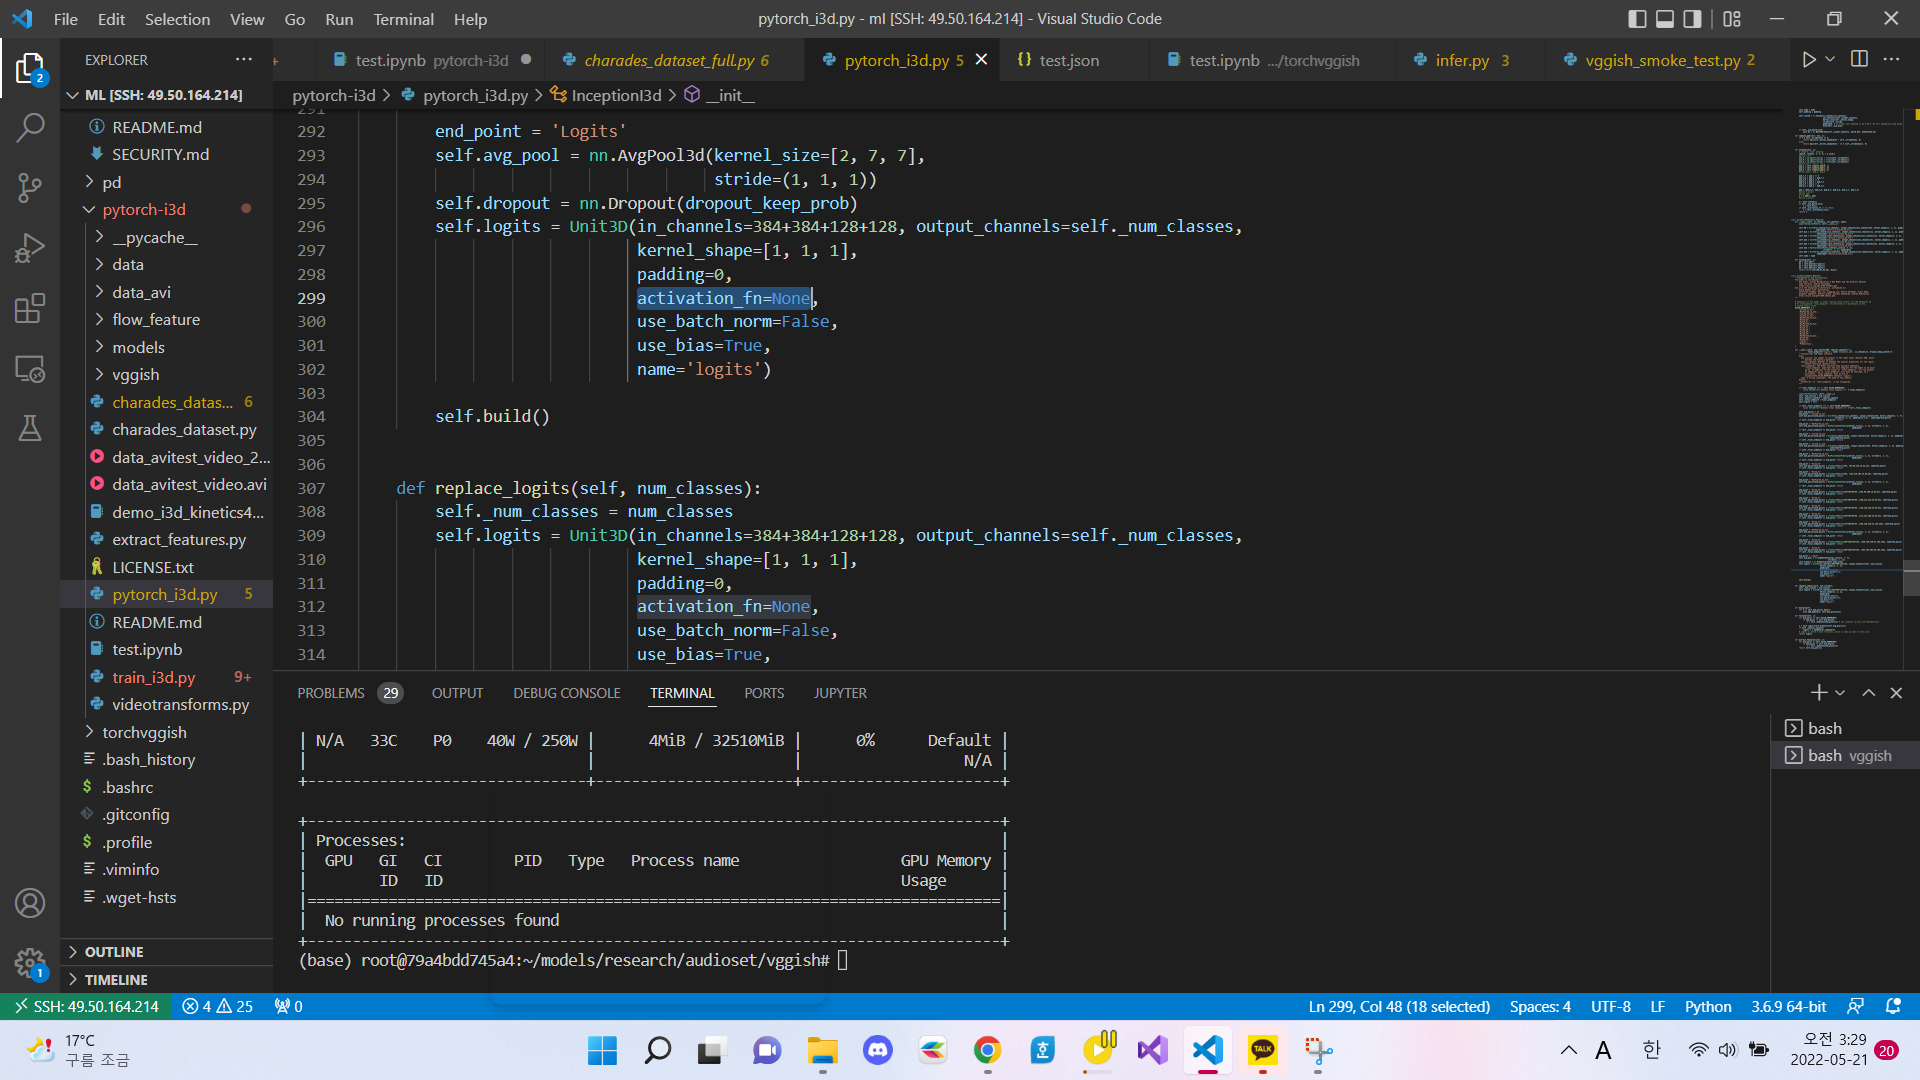Click SSH: 49.50.164.214 remote status button
The height and width of the screenshot is (1080, 1920).
[86, 1006]
